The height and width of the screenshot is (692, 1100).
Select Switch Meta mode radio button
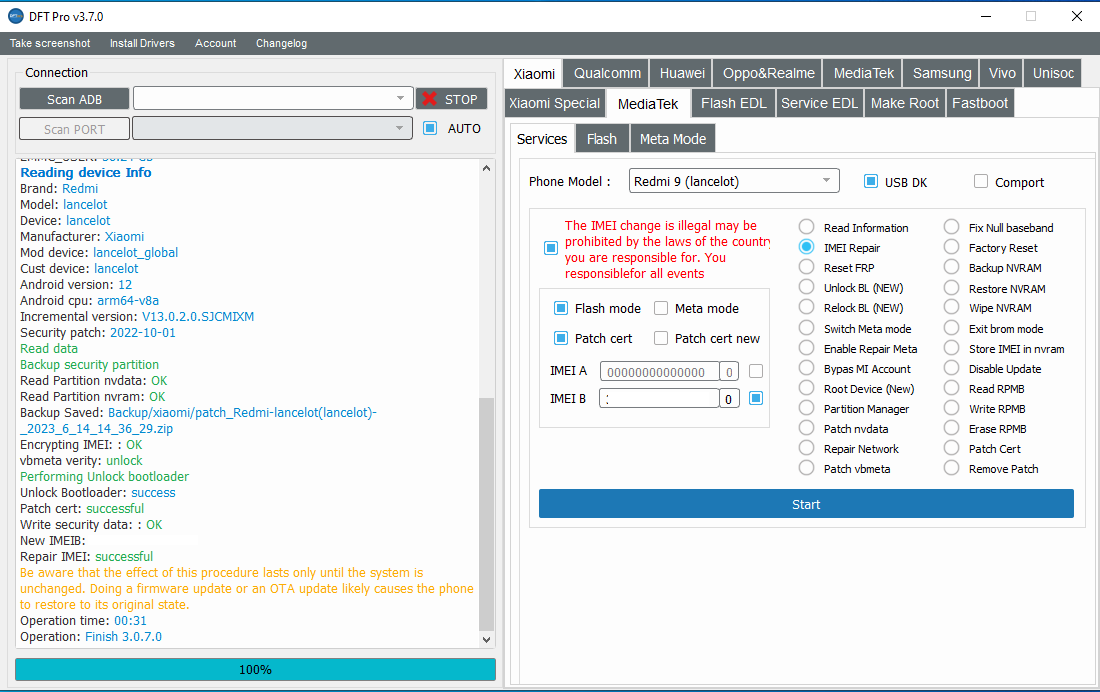(x=807, y=328)
